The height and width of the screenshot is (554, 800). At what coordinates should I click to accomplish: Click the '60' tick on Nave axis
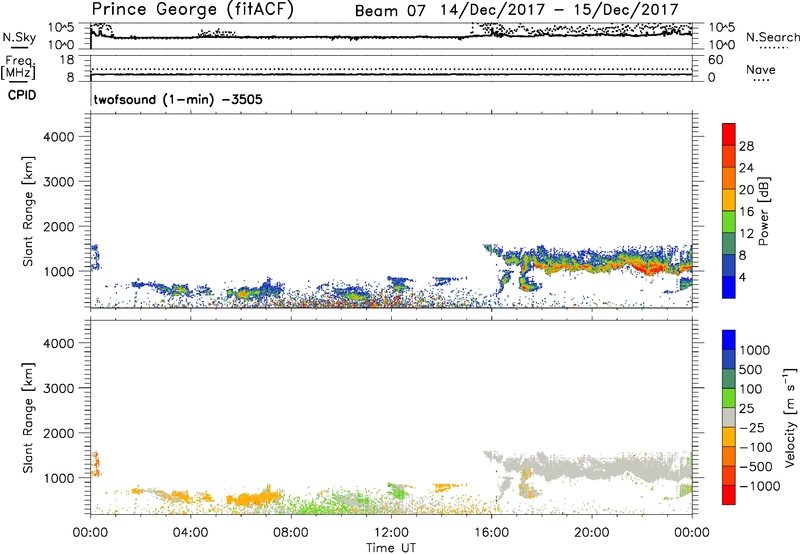tap(716, 60)
